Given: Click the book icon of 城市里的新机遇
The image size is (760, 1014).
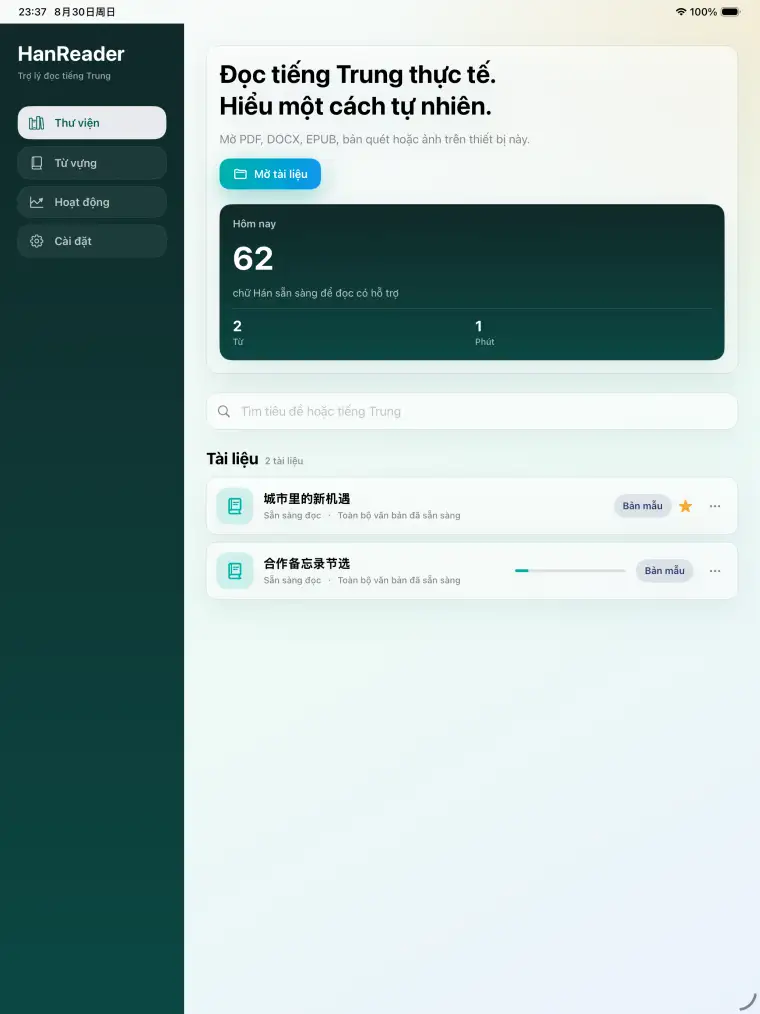Looking at the screenshot, I should pyautogui.click(x=235, y=506).
